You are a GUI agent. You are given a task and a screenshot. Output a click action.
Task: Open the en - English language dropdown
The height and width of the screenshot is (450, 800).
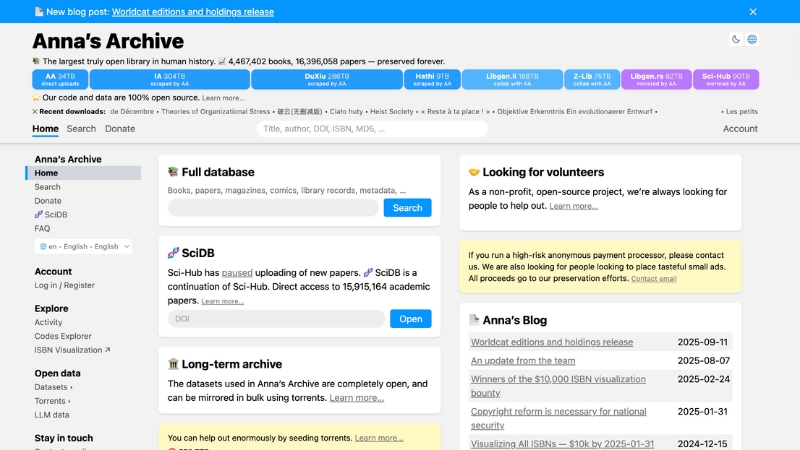[x=83, y=246]
